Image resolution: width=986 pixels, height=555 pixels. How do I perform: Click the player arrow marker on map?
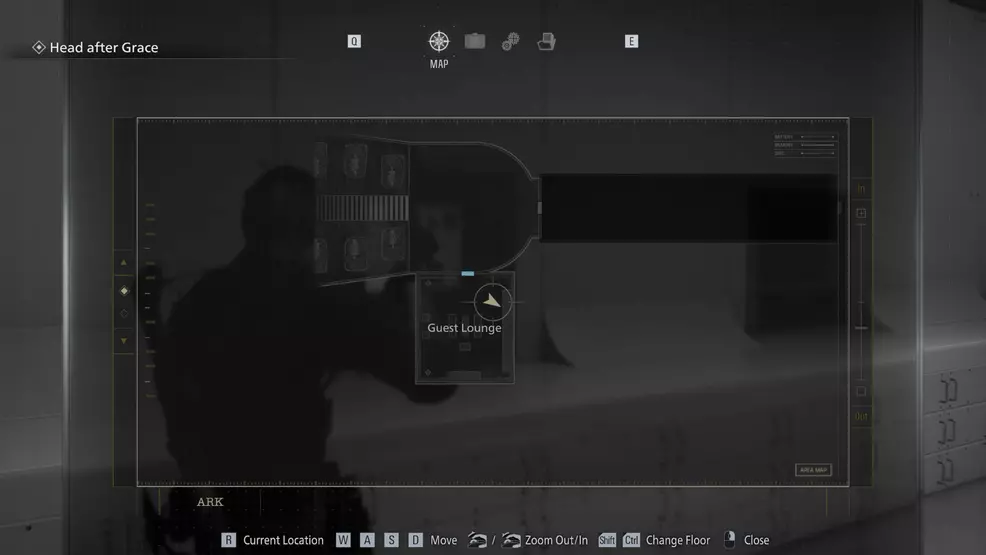point(492,302)
